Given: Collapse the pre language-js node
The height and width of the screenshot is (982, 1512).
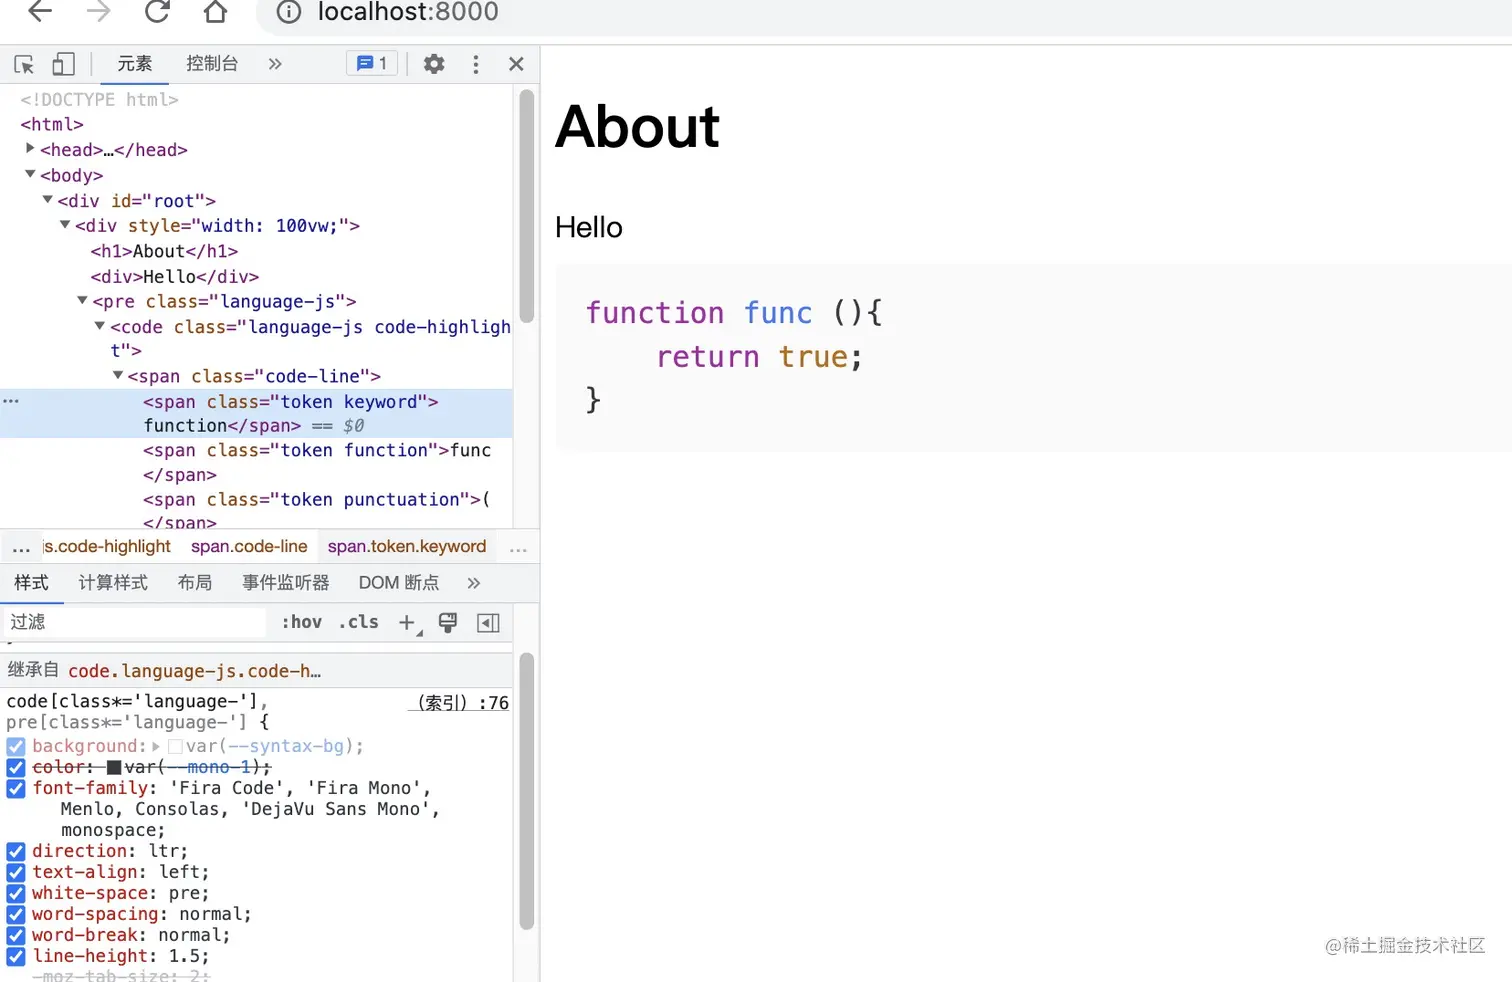Looking at the screenshot, I should tap(82, 300).
